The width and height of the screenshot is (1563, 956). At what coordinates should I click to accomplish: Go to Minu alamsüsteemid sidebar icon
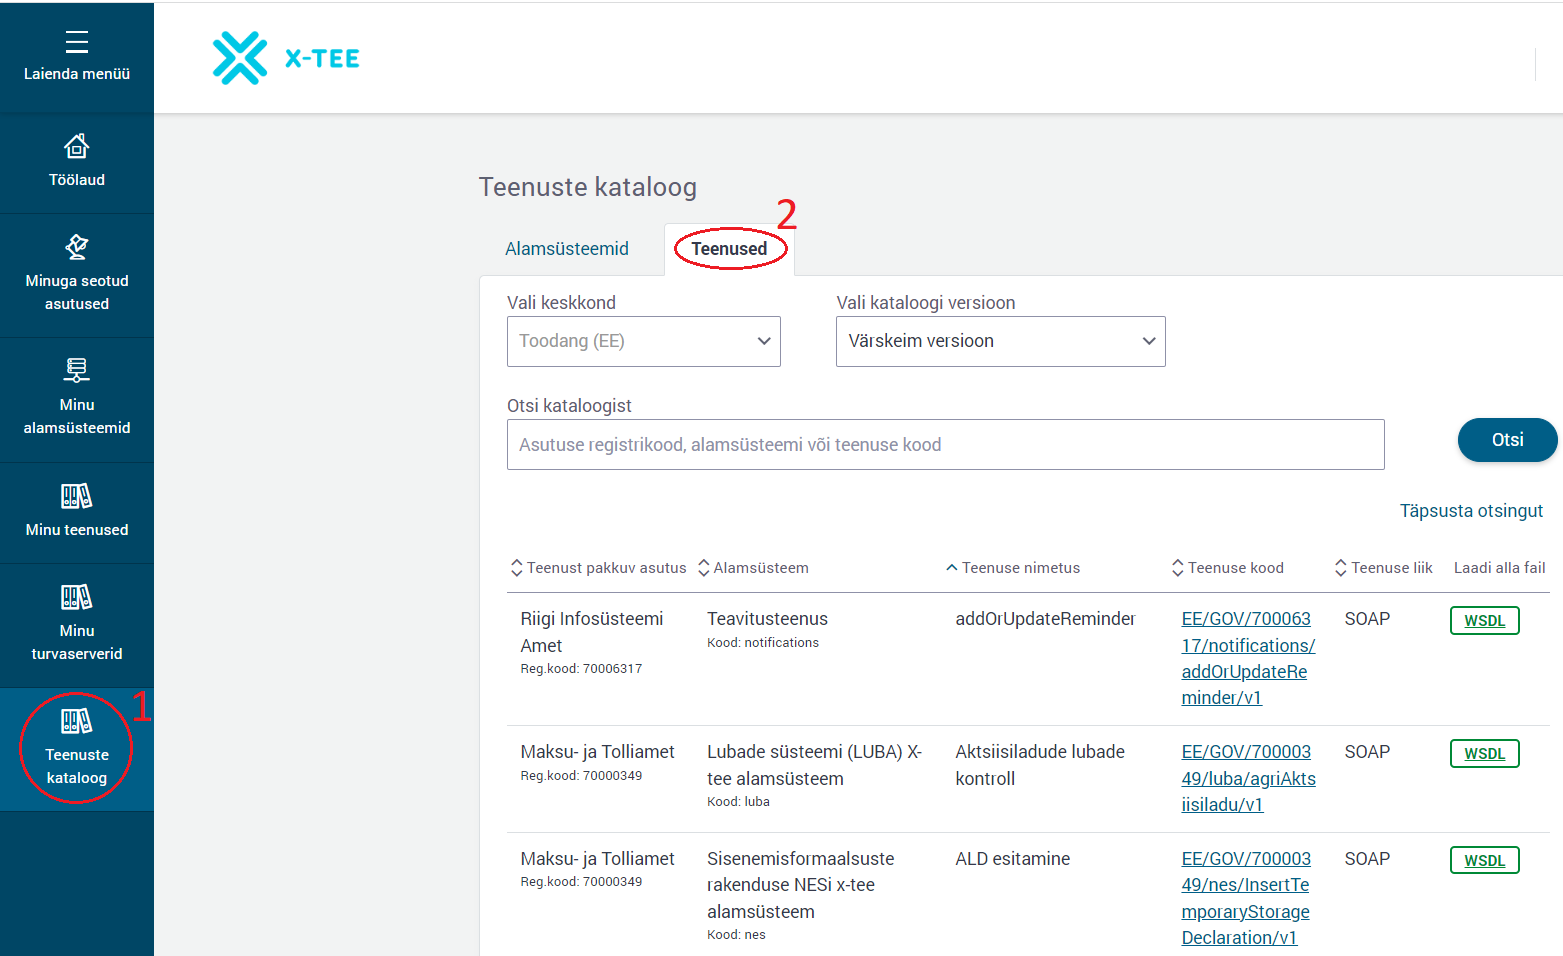[76, 371]
